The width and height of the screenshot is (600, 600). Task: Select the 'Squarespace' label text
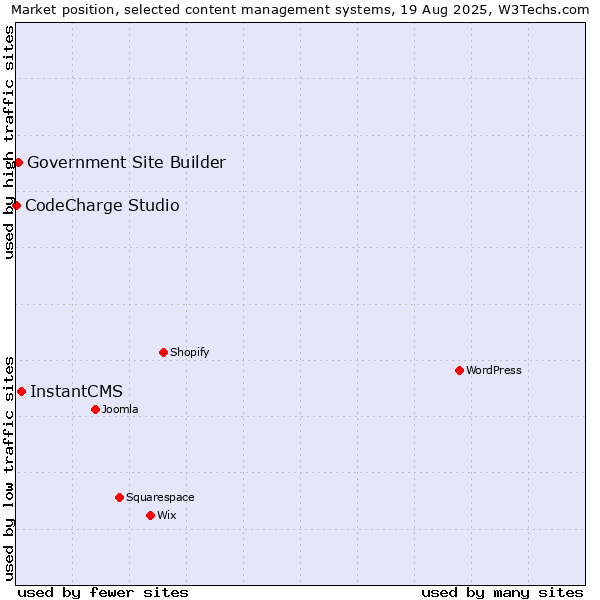point(160,497)
